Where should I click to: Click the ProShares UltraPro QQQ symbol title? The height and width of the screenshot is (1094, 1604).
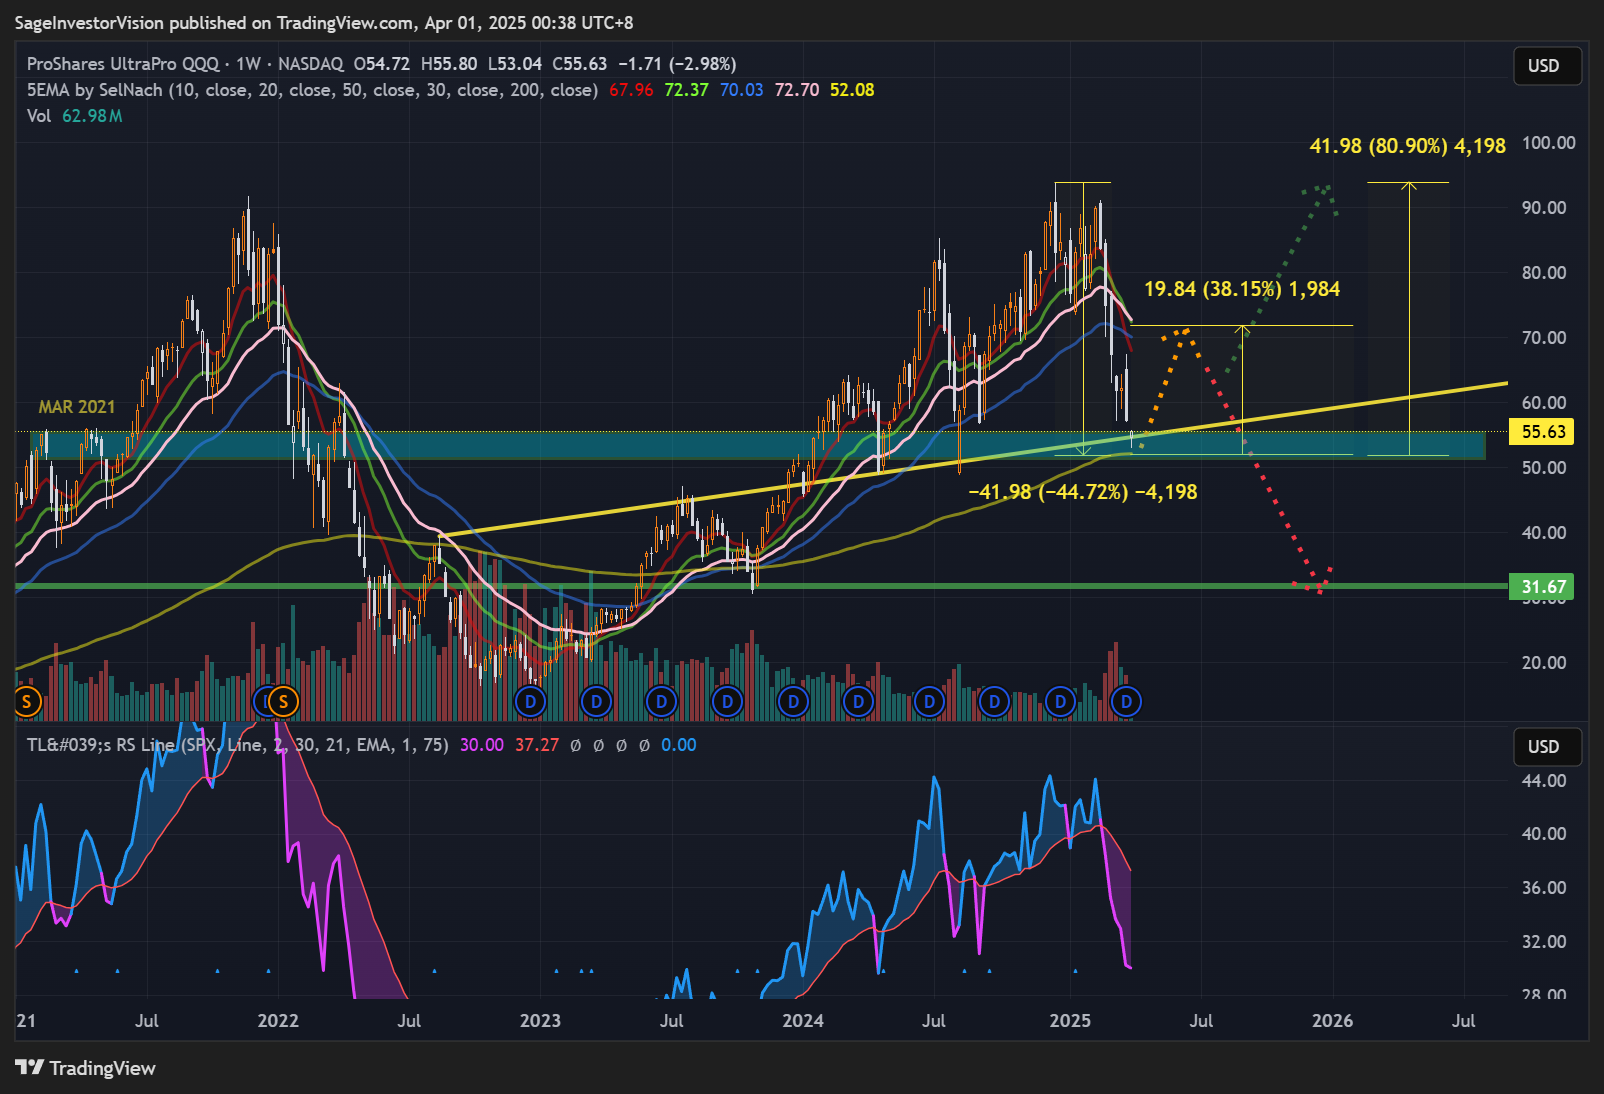pyautogui.click(x=123, y=64)
